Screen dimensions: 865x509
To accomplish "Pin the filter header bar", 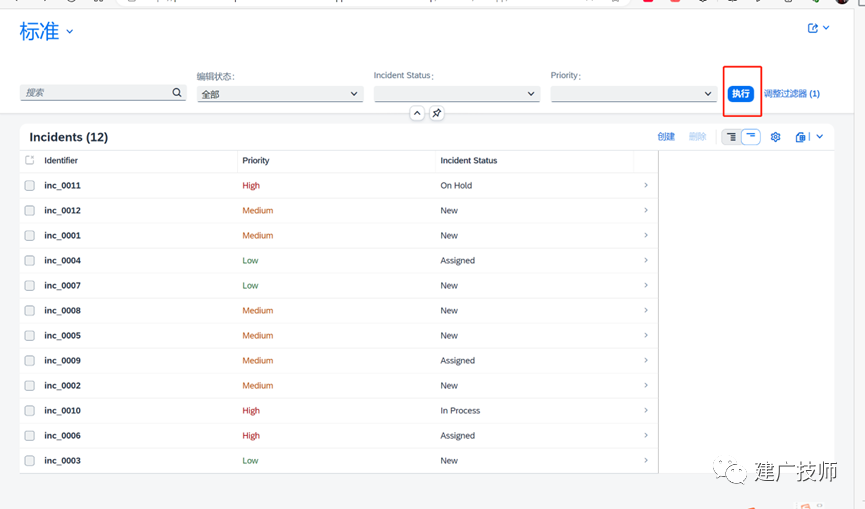I will [436, 113].
